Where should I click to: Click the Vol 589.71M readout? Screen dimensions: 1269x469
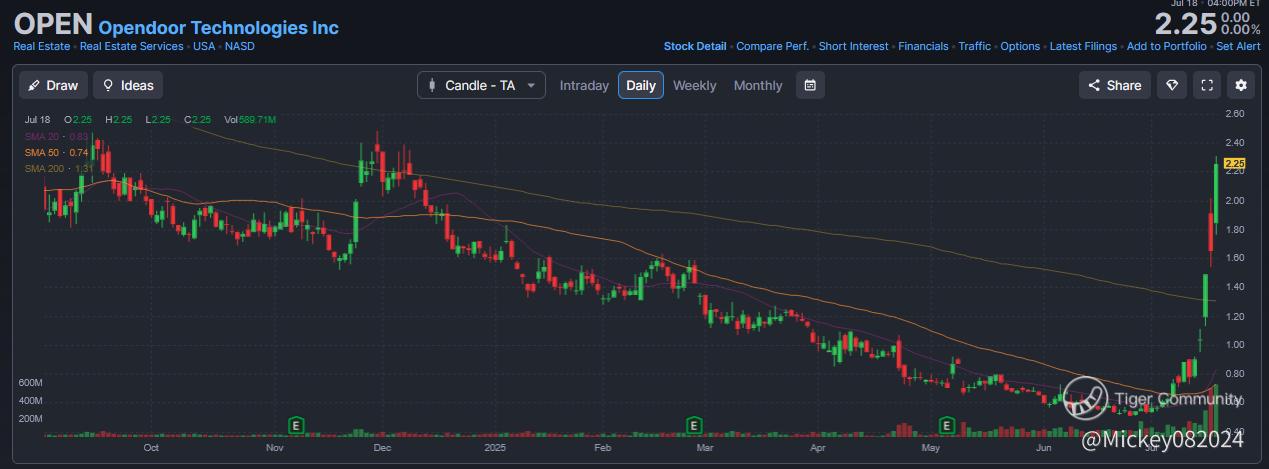tap(250, 120)
